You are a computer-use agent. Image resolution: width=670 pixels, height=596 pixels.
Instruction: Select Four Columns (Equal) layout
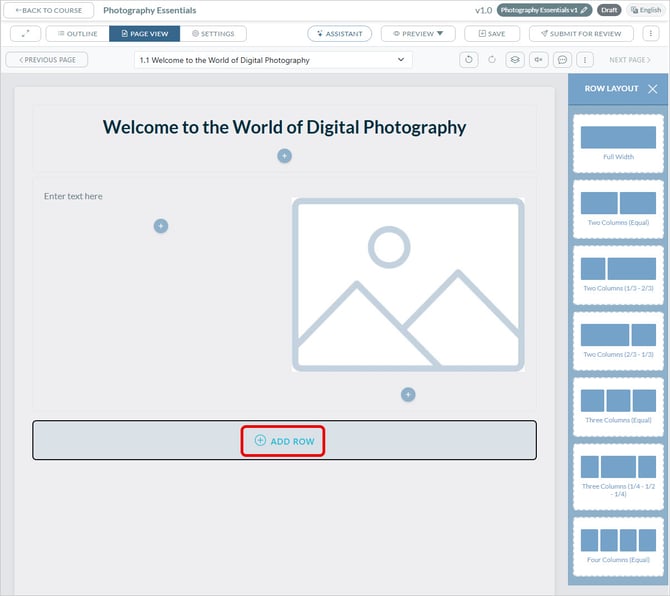pyautogui.click(x=618, y=547)
